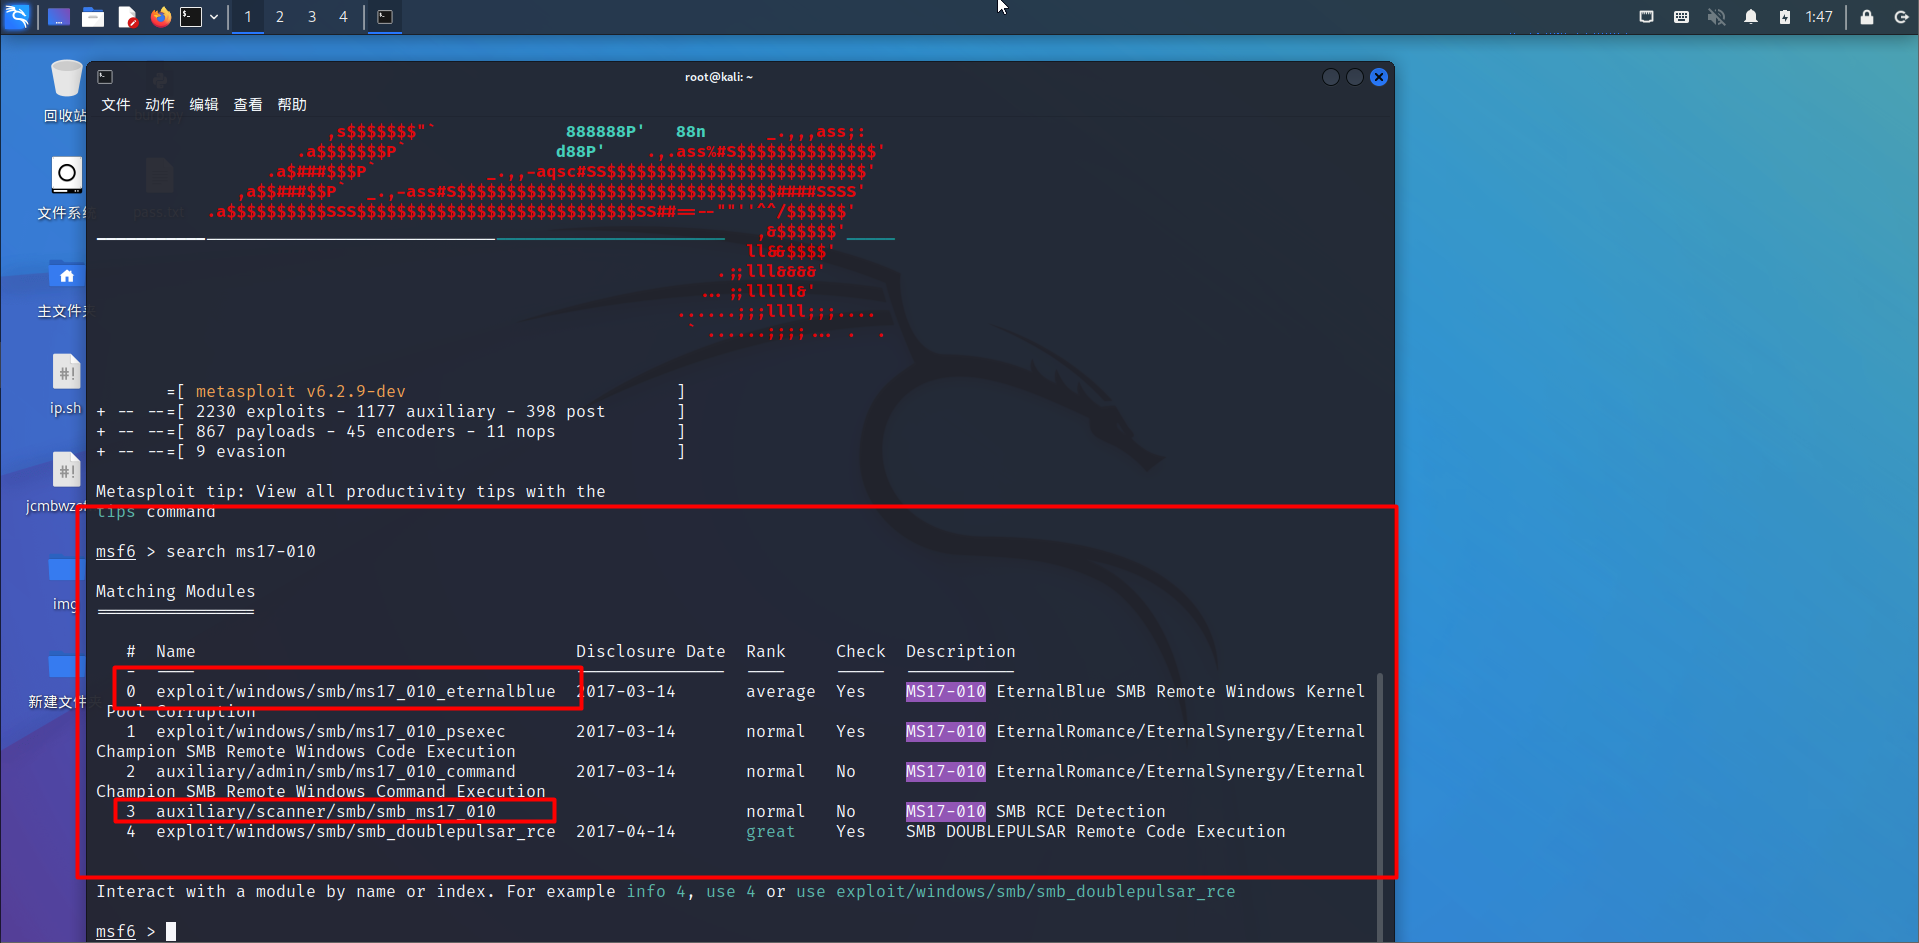
Task: Click the 'search ms17-010' command text
Action: 241,551
